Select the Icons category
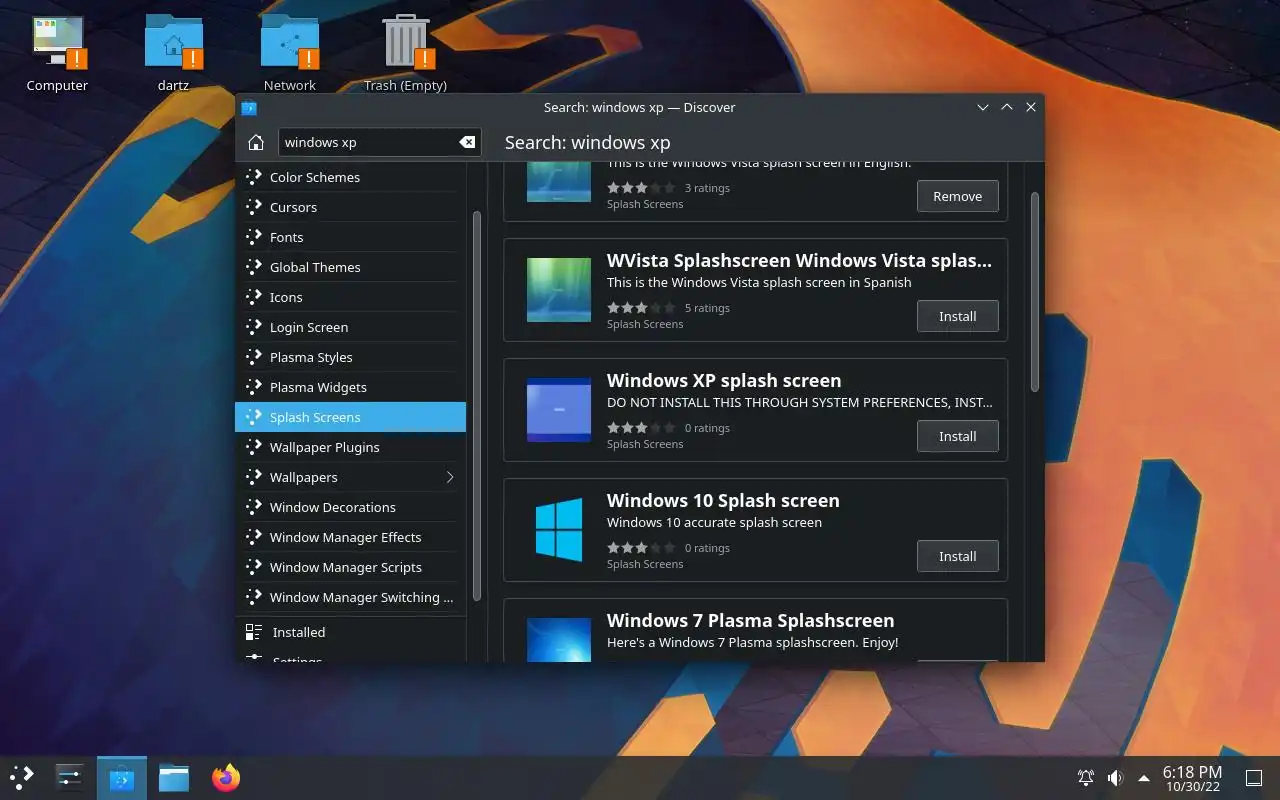The width and height of the screenshot is (1280, 800). (350, 297)
